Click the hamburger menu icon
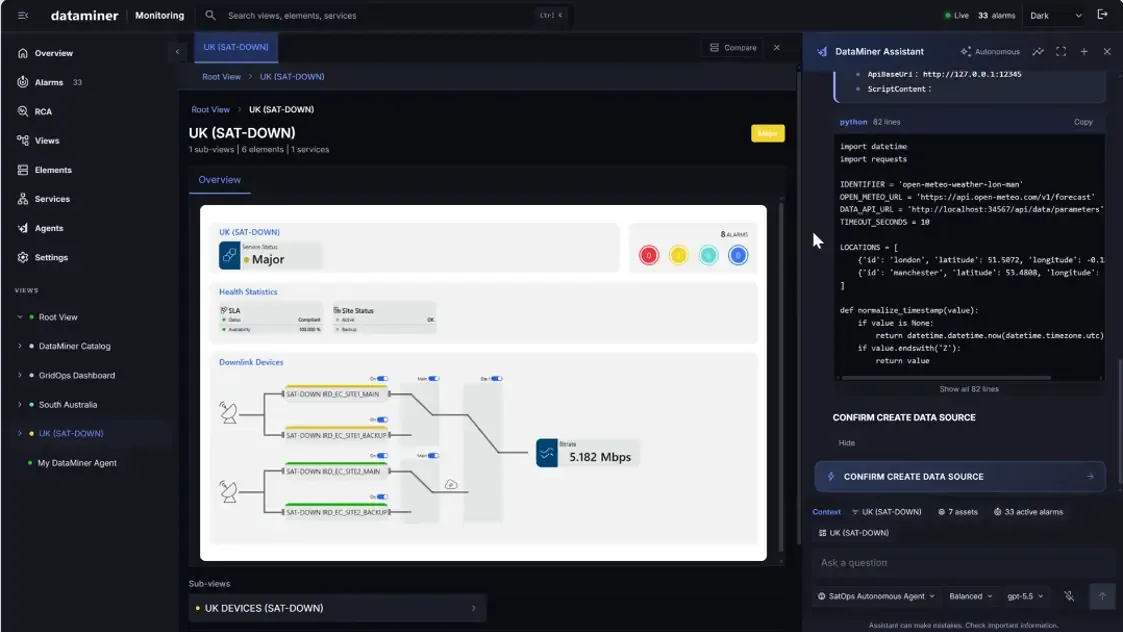The width and height of the screenshot is (1123, 632). click(23, 15)
